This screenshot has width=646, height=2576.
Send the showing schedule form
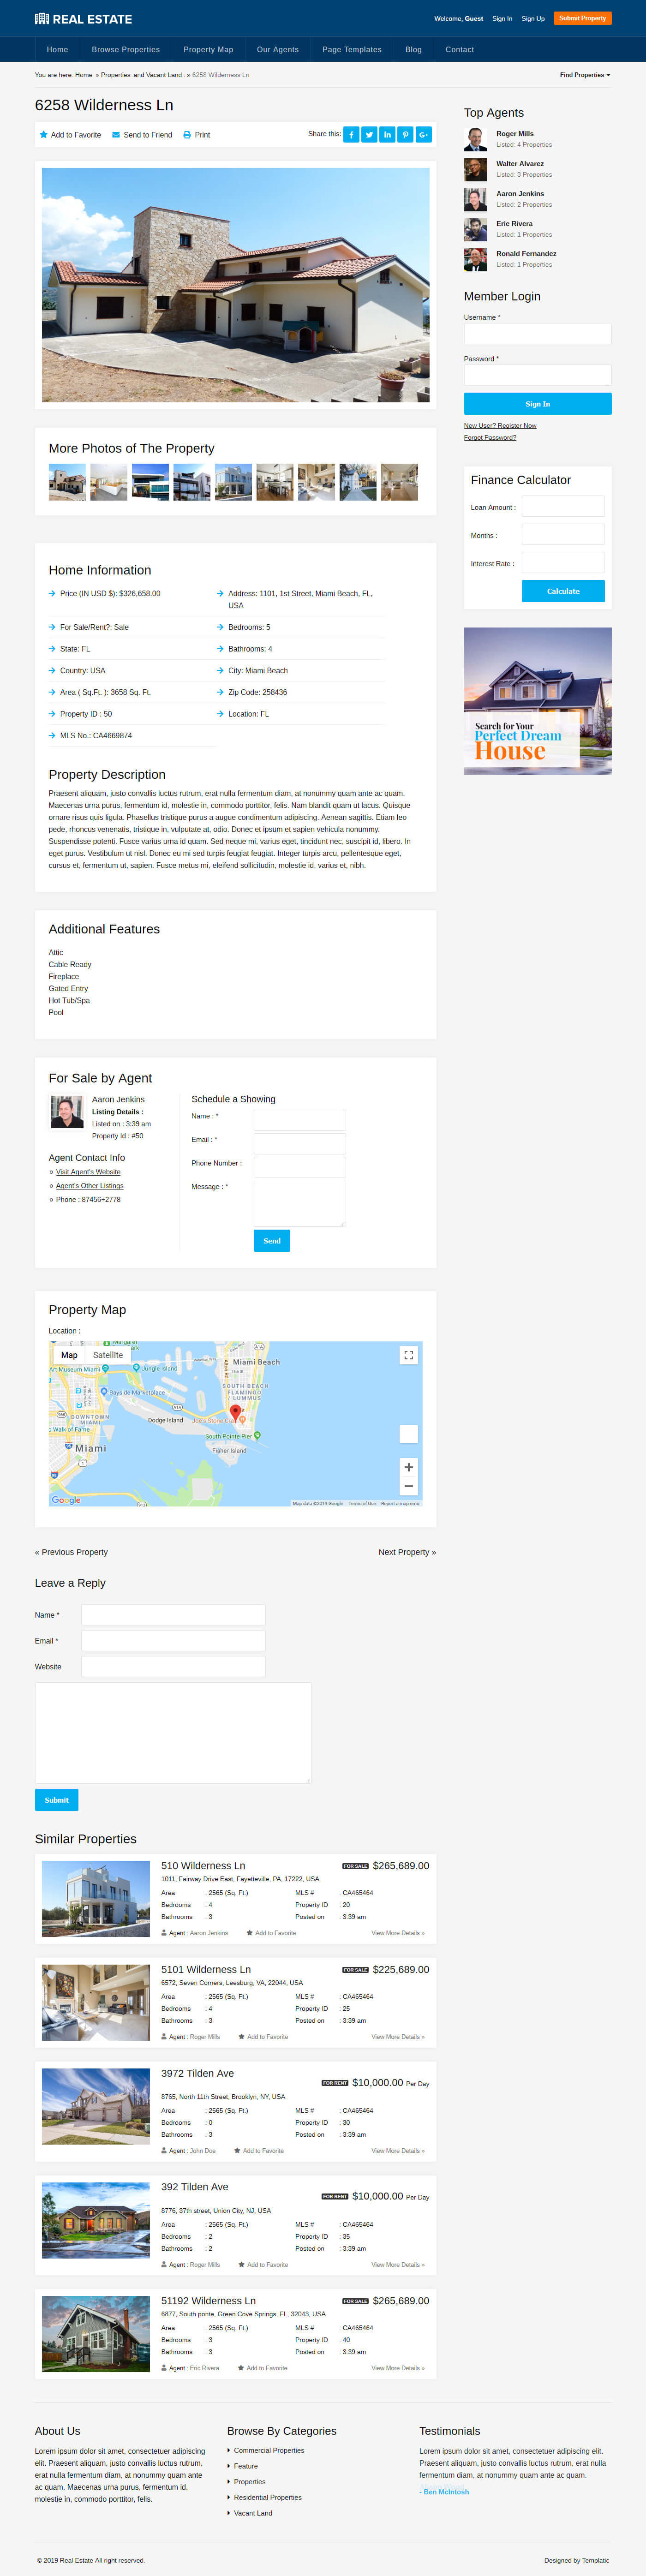pyautogui.click(x=272, y=1241)
